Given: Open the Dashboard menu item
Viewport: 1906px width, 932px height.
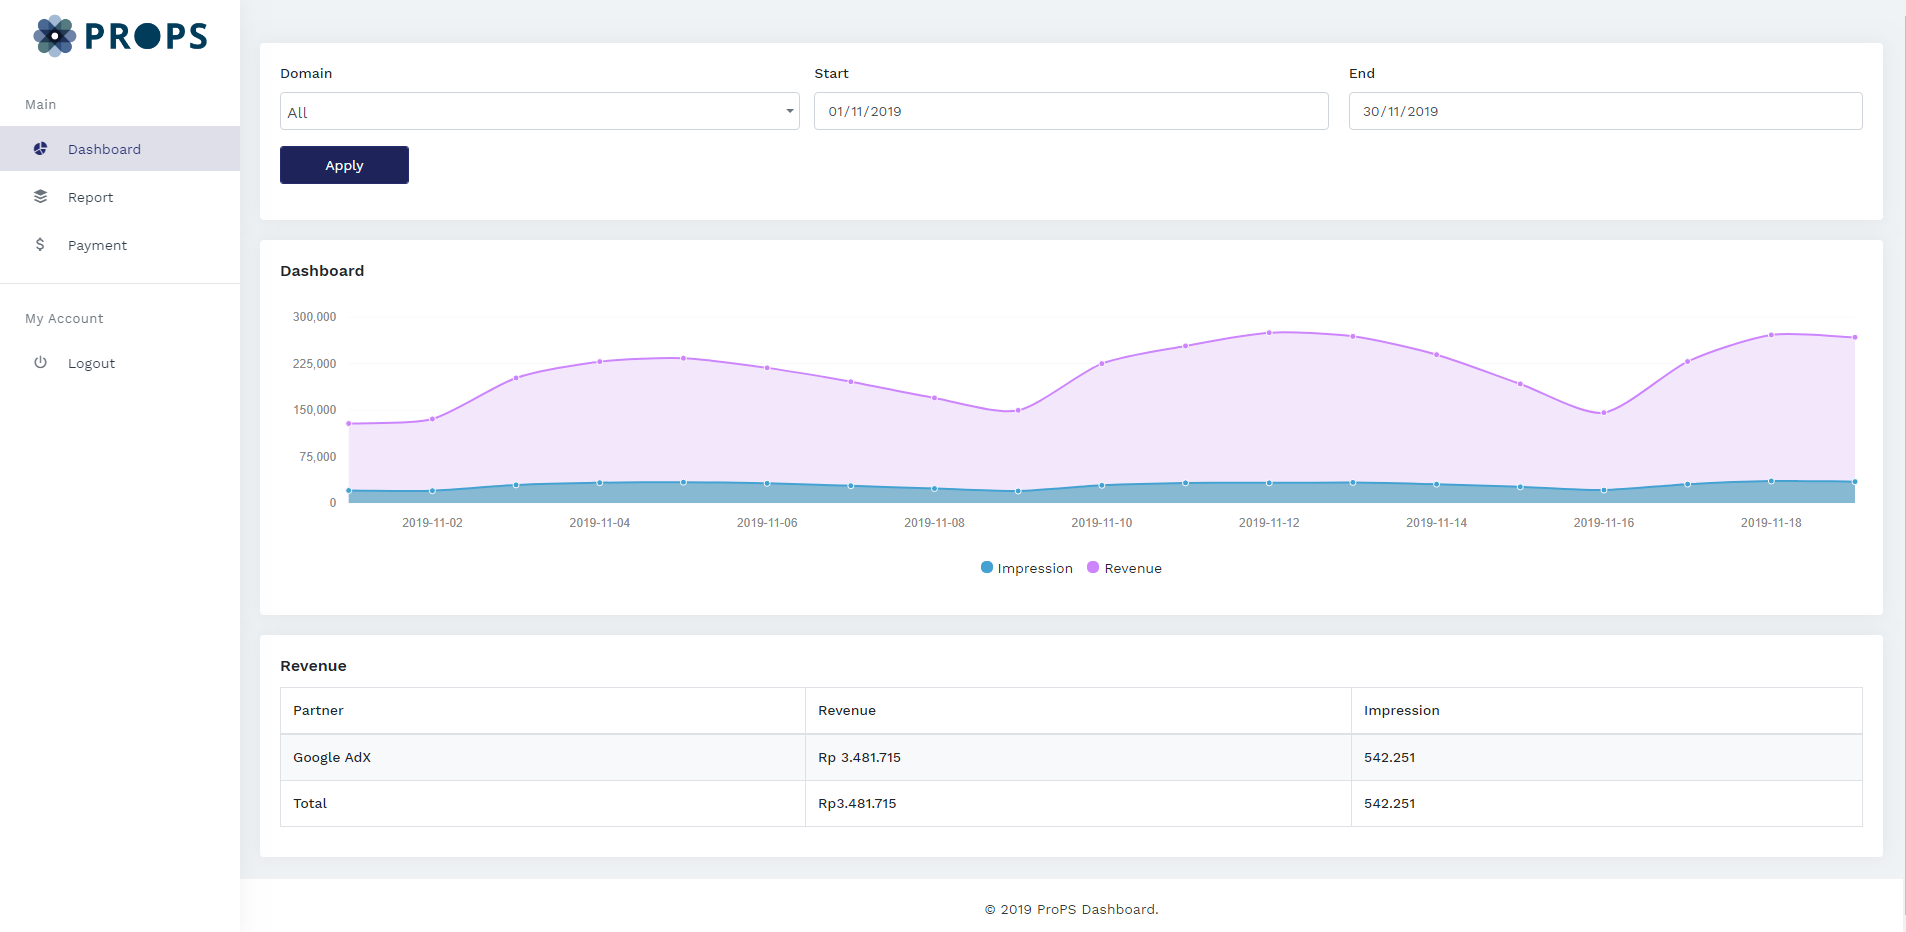Looking at the screenshot, I should pyautogui.click(x=120, y=149).
